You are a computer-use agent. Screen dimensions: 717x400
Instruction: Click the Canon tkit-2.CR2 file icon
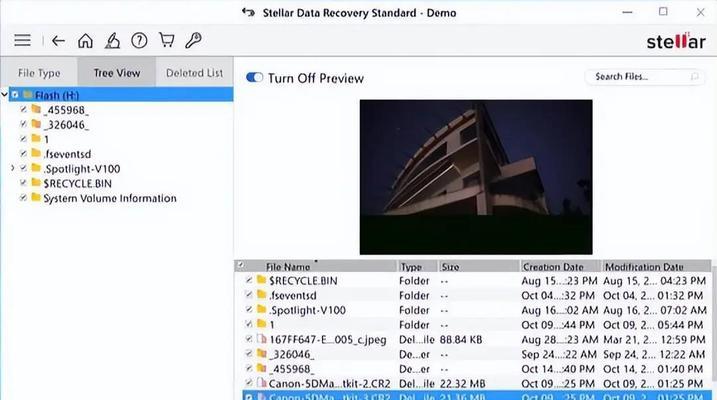(x=262, y=383)
